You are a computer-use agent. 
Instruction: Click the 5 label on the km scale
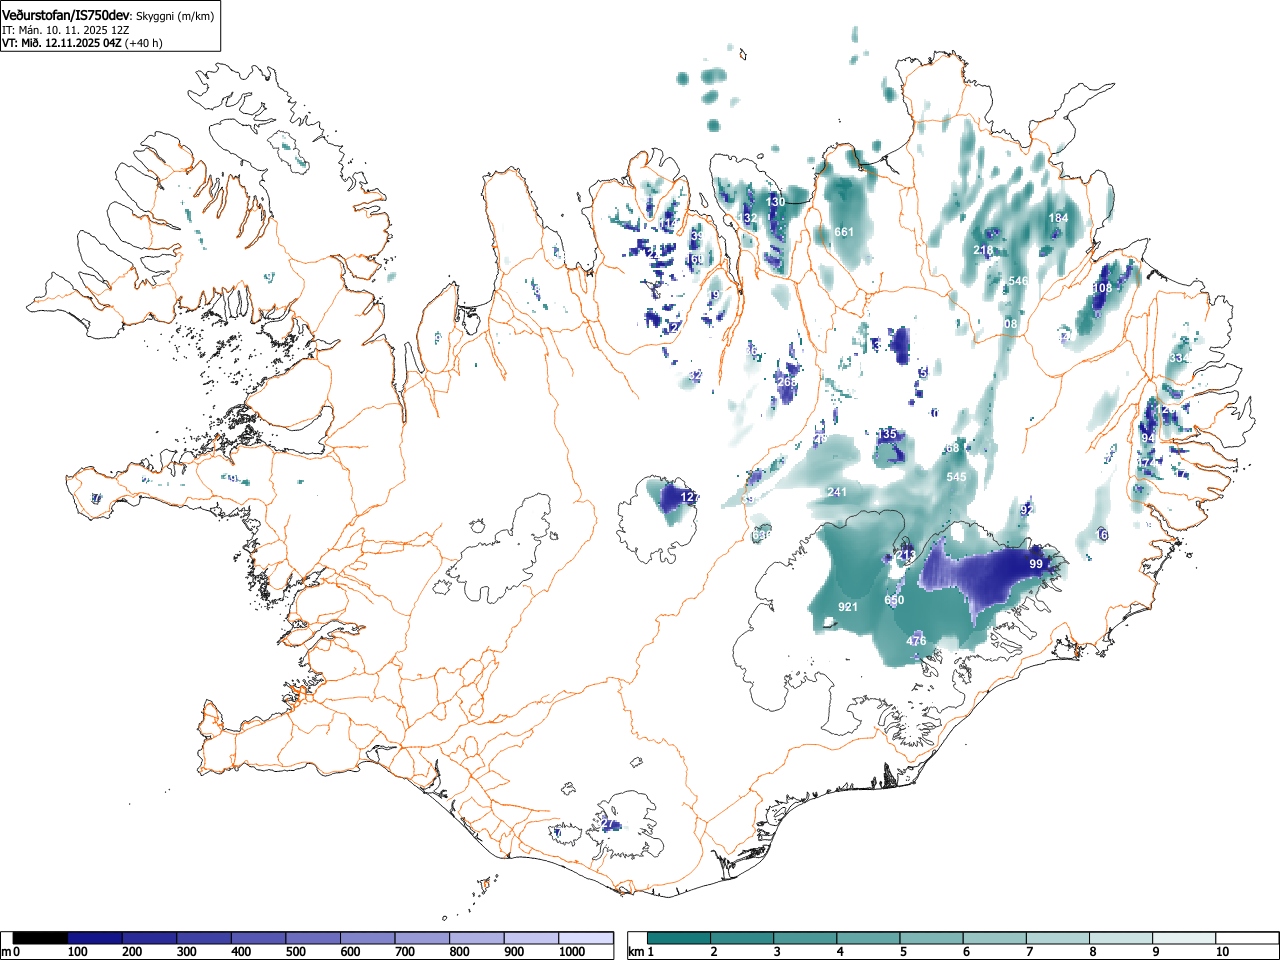903,952
